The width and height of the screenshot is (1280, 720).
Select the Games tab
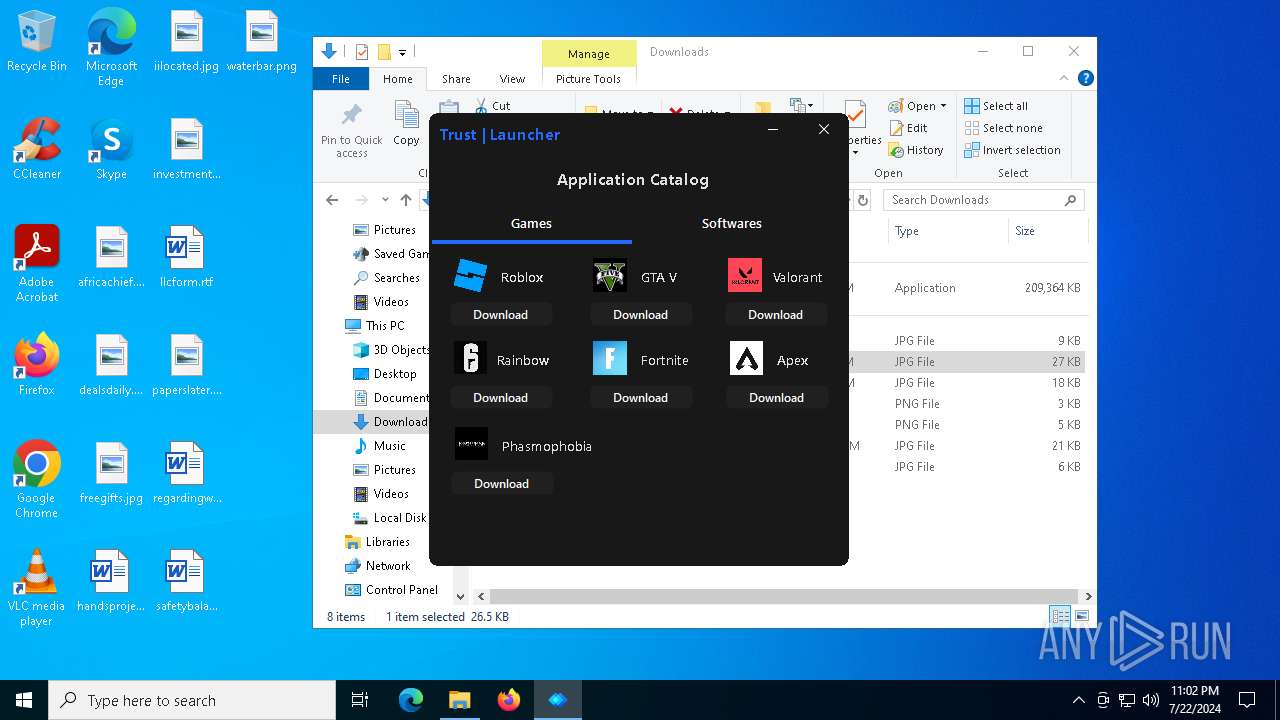pyautogui.click(x=531, y=223)
